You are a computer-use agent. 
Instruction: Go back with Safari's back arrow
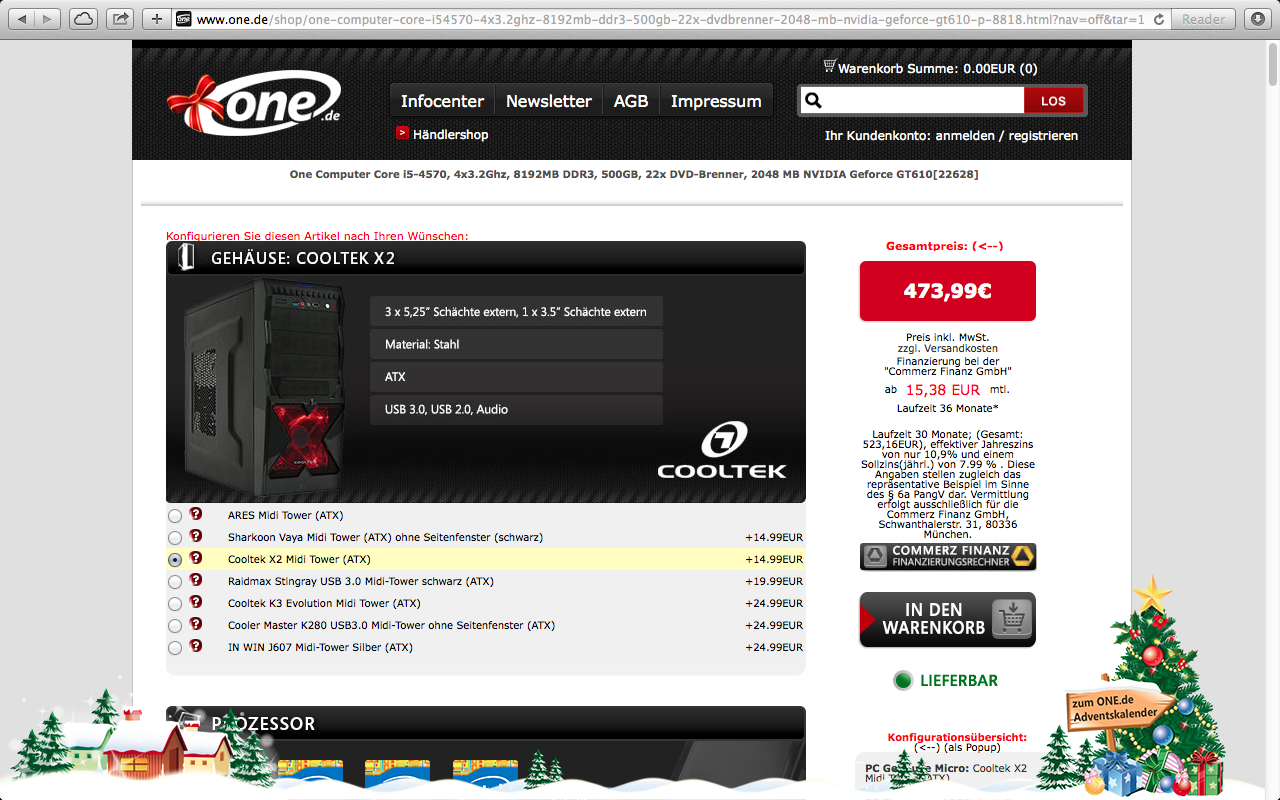click(x=23, y=19)
